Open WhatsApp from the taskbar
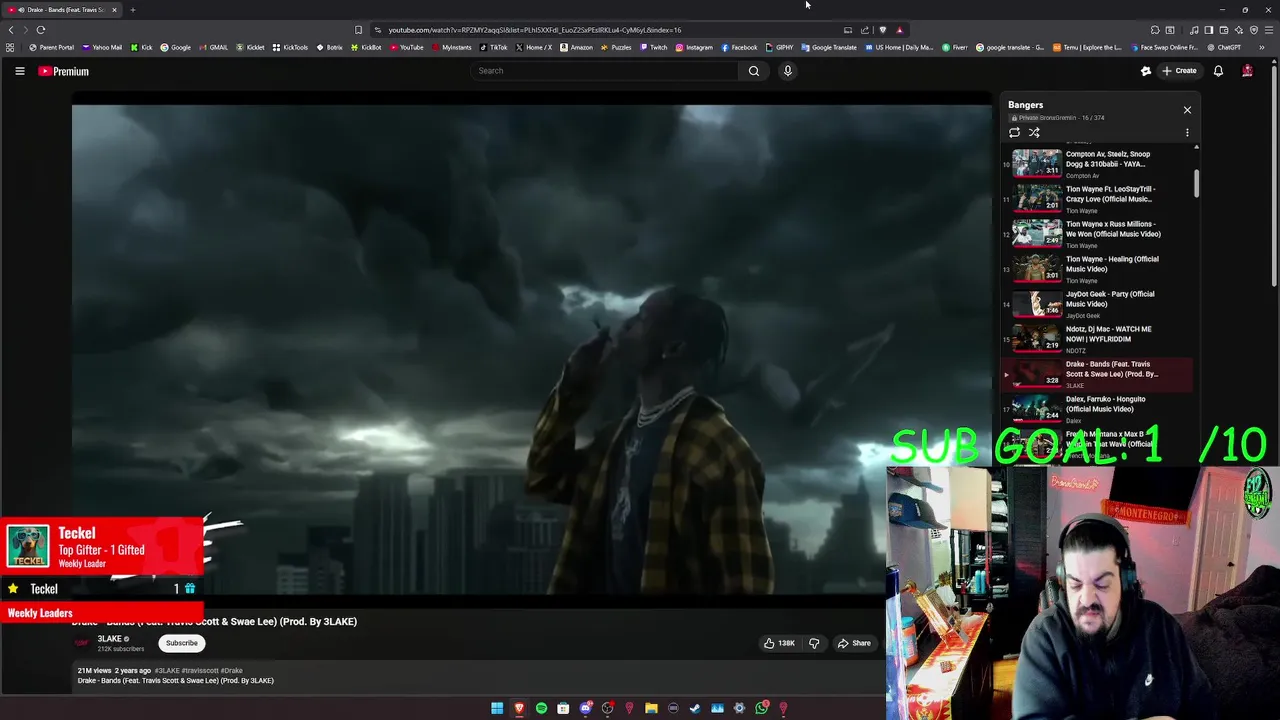 click(x=761, y=708)
